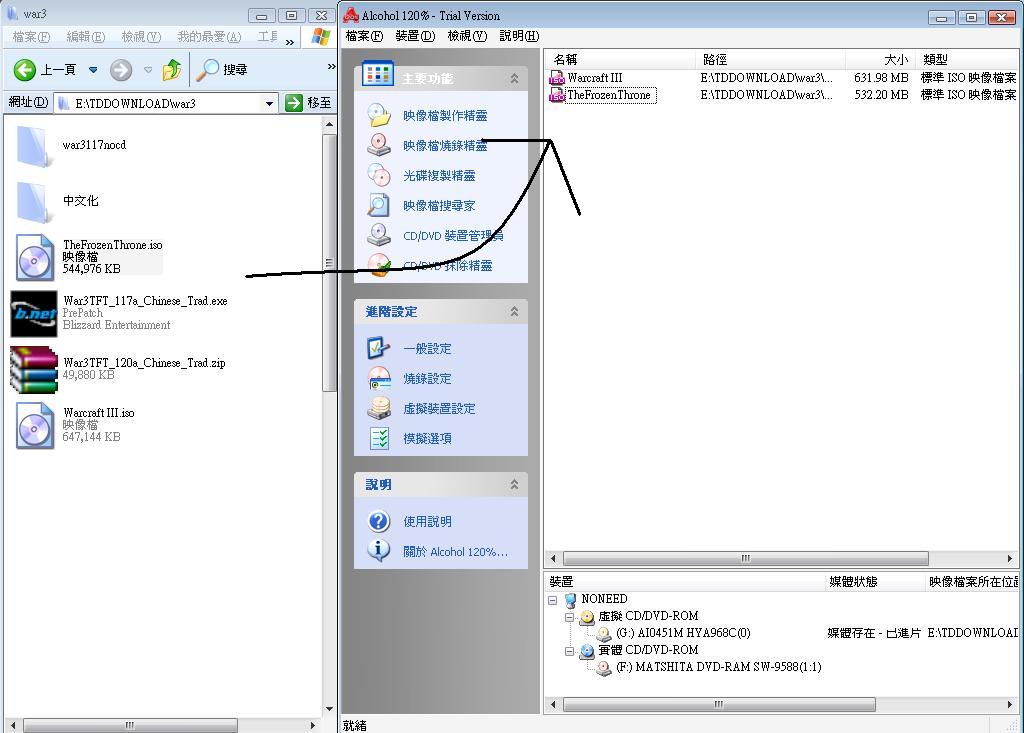The height and width of the screenshot is (733, 1024).
Task: Sort by the 路徑 column header
Action: click(x=770, y=59)
